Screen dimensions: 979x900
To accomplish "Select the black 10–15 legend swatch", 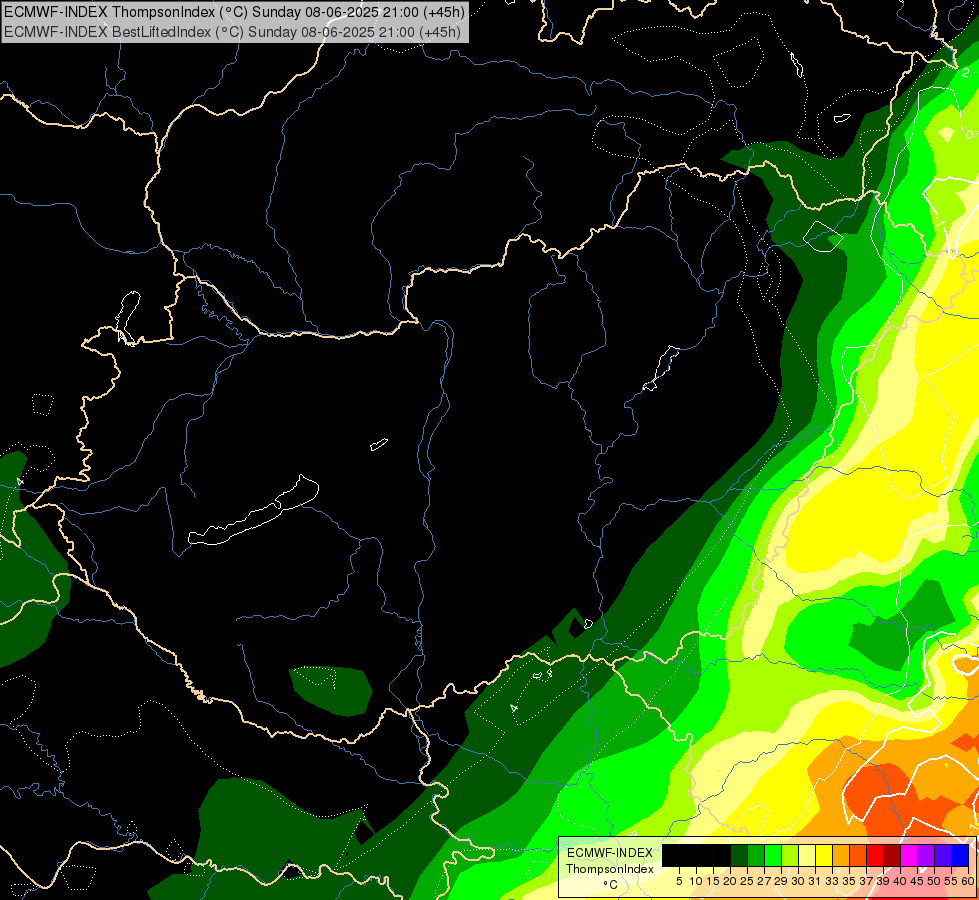I will pyautogui.click(x=705, y=855).
